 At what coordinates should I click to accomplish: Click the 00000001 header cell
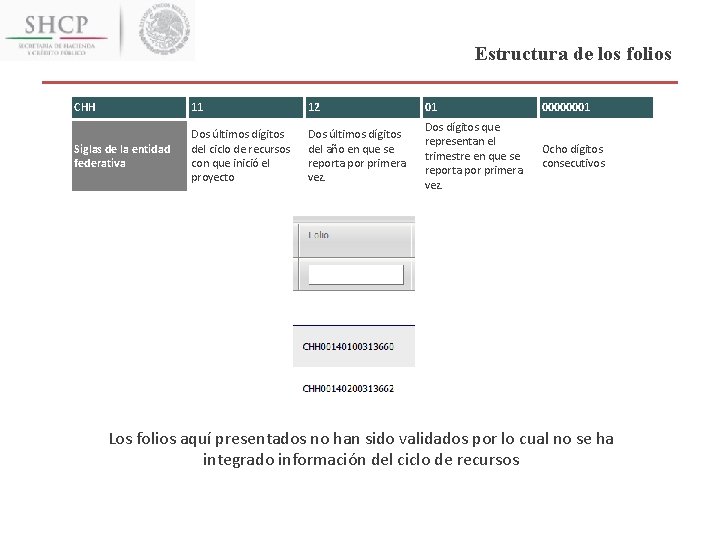[596, 107]
